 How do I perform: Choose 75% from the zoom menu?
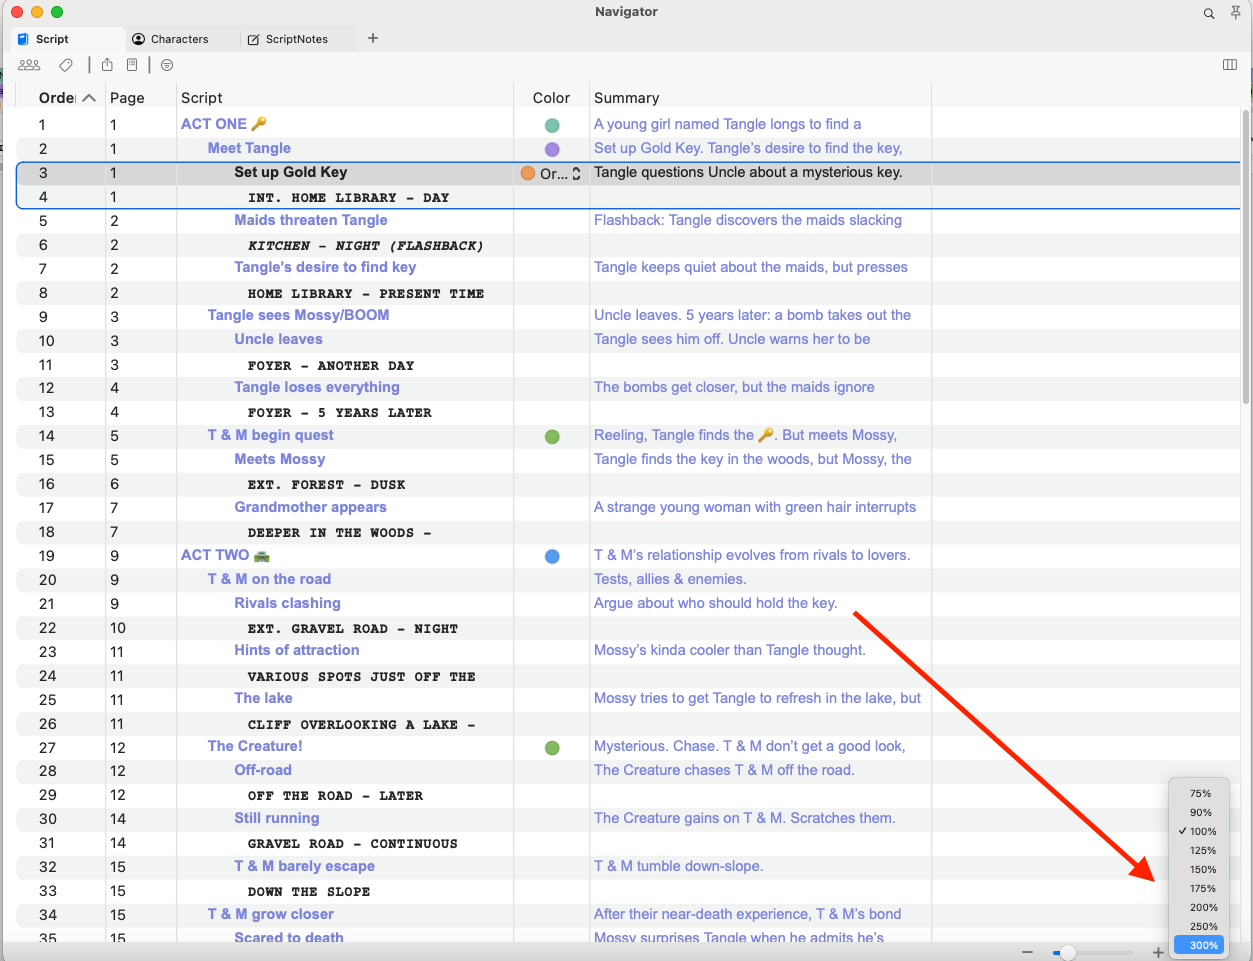coord(1200,794)
